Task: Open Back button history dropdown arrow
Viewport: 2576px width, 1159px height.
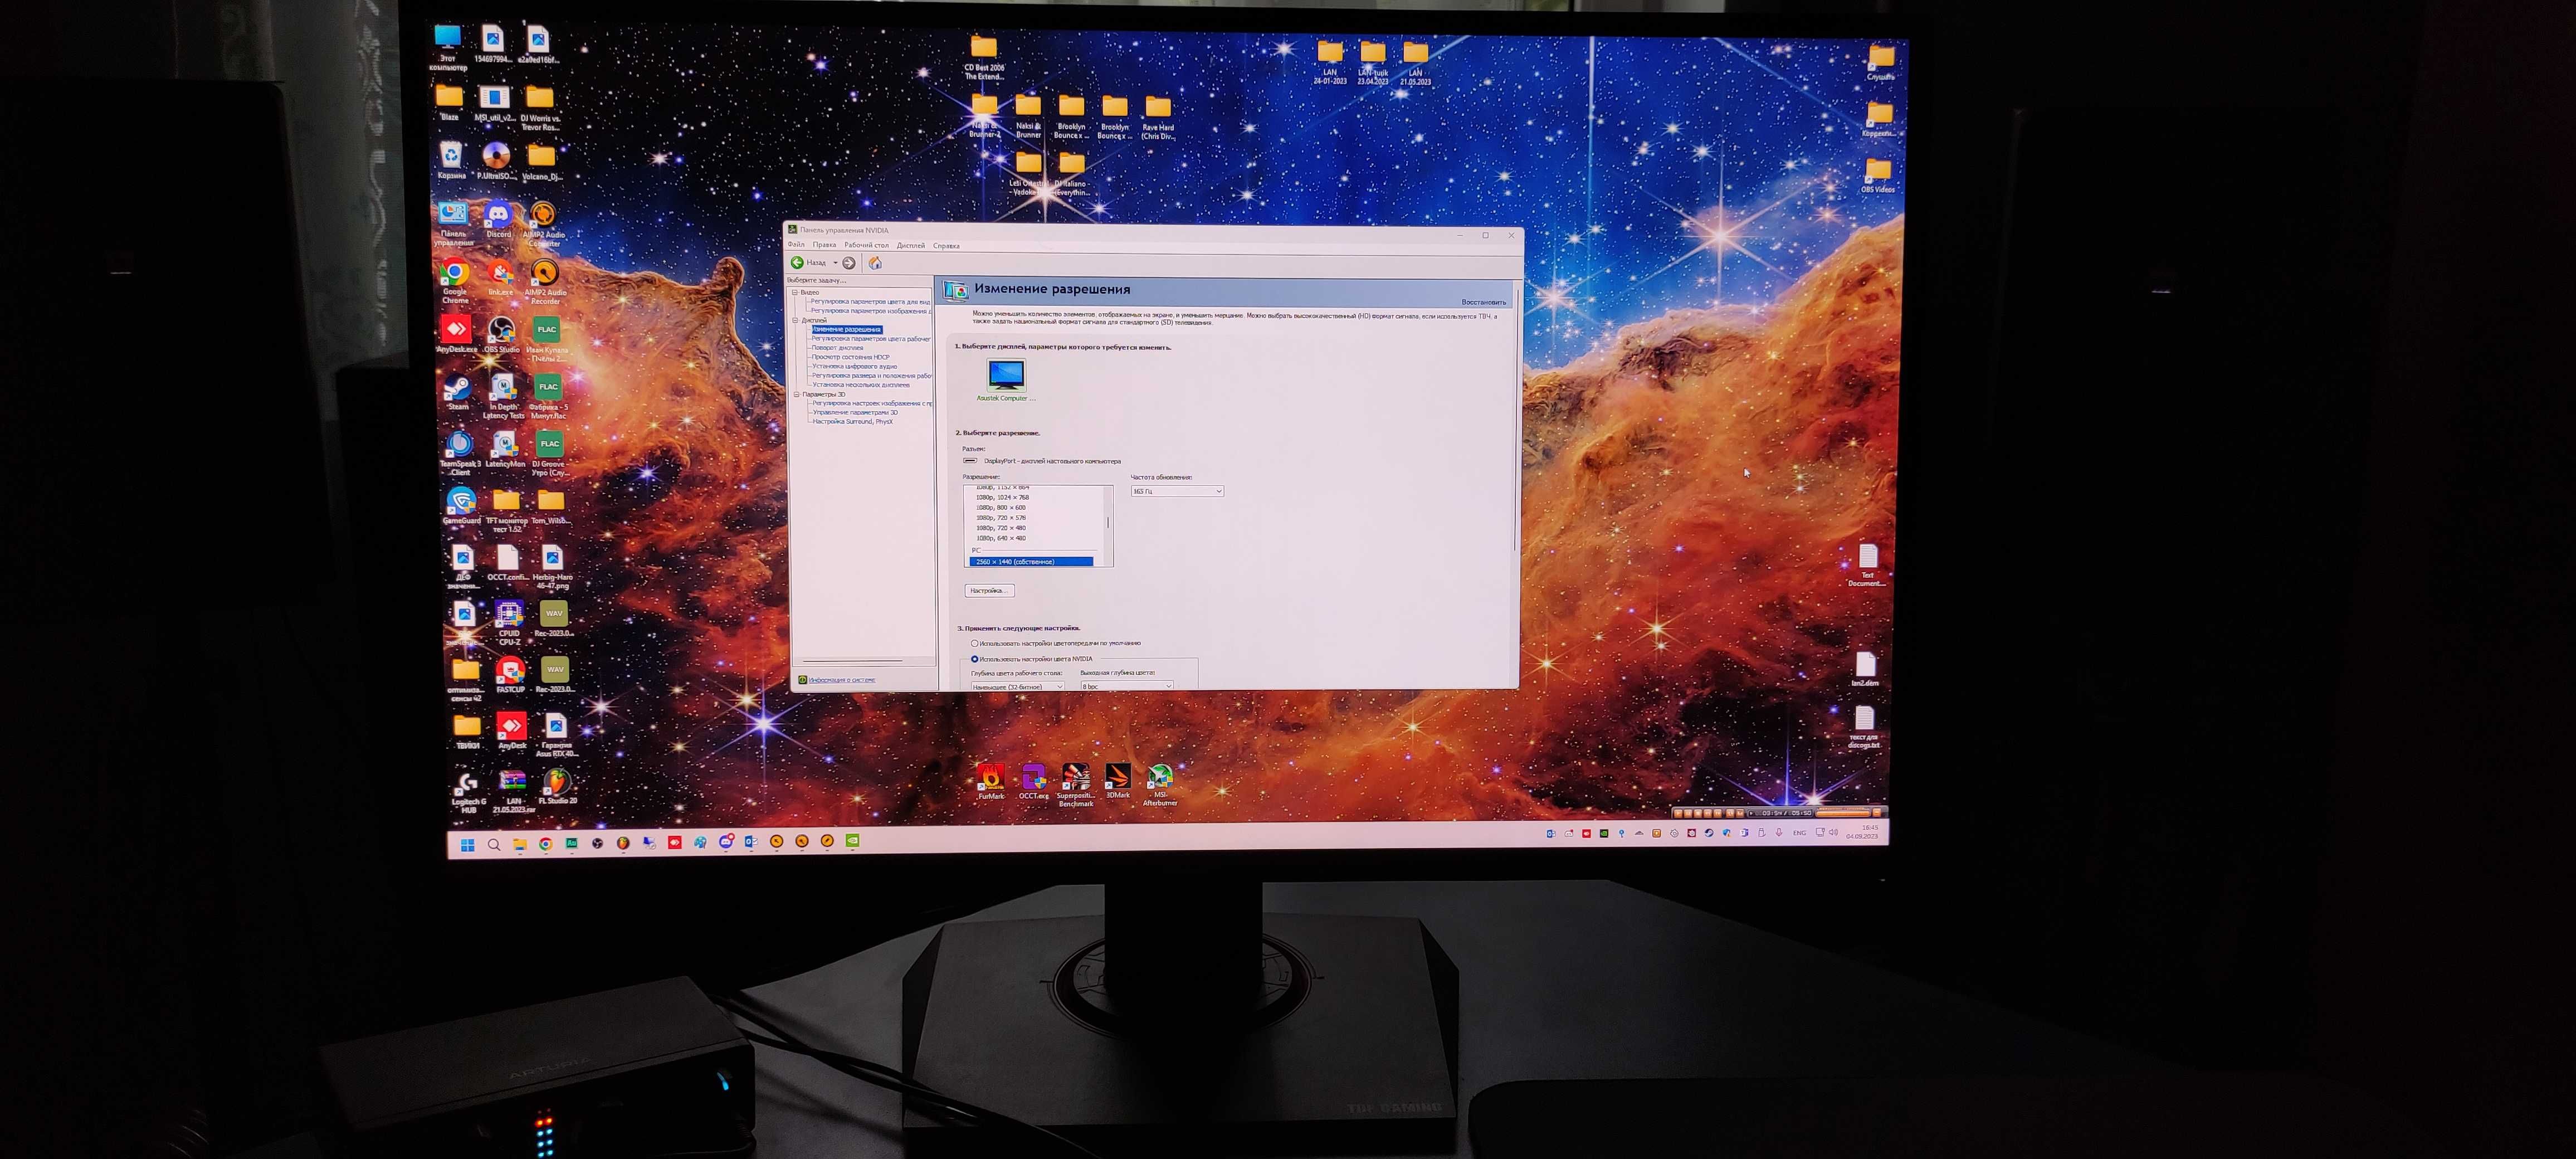Action: point(835,263)
